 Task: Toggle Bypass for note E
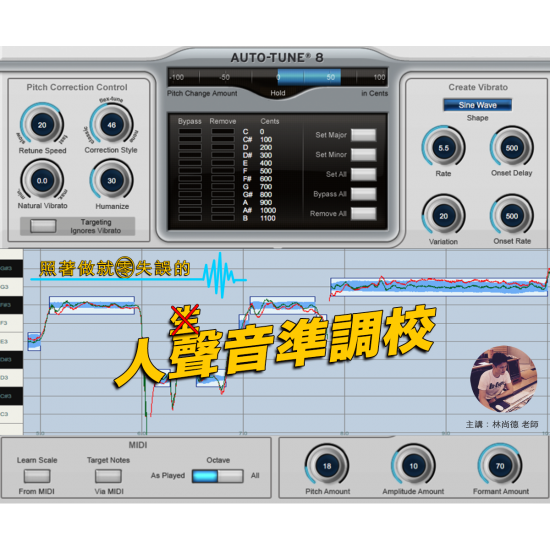point(190,163)
